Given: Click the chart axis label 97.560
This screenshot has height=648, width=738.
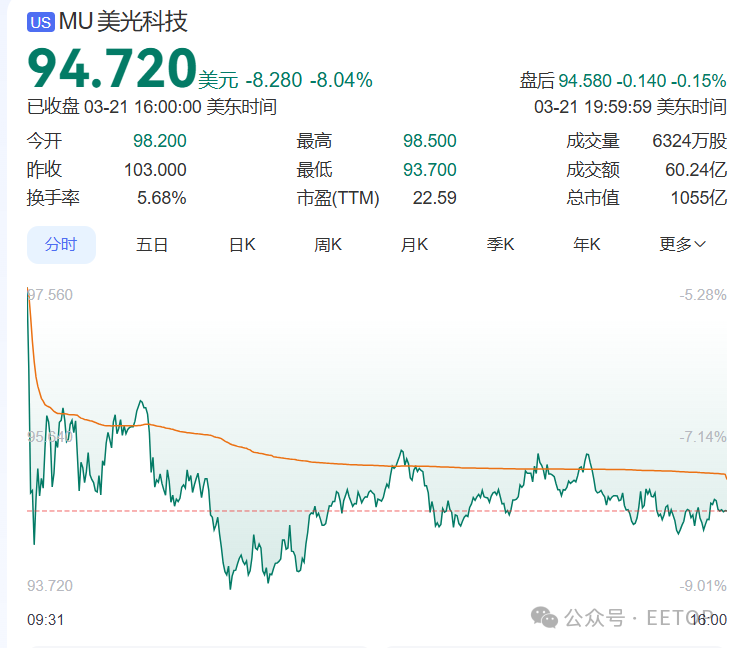Looking at the screenshot, I should tap(50, 295).
